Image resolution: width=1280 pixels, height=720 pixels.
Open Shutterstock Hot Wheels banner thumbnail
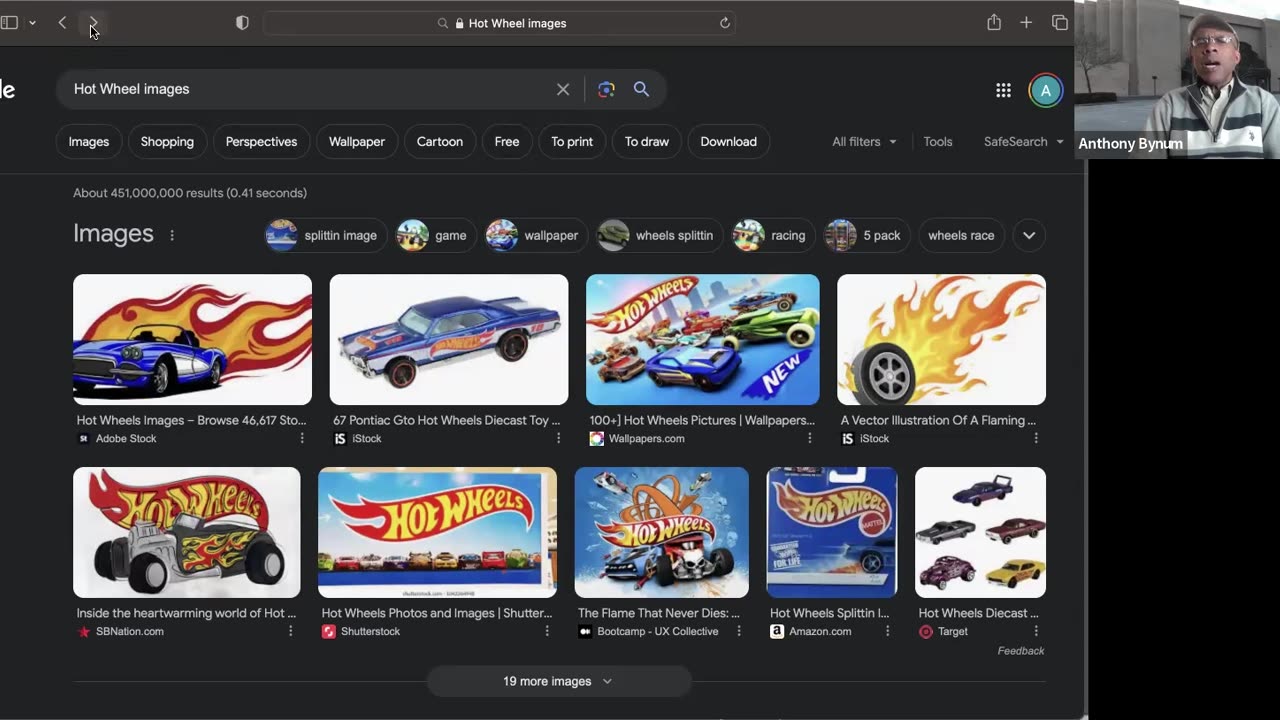437,532
